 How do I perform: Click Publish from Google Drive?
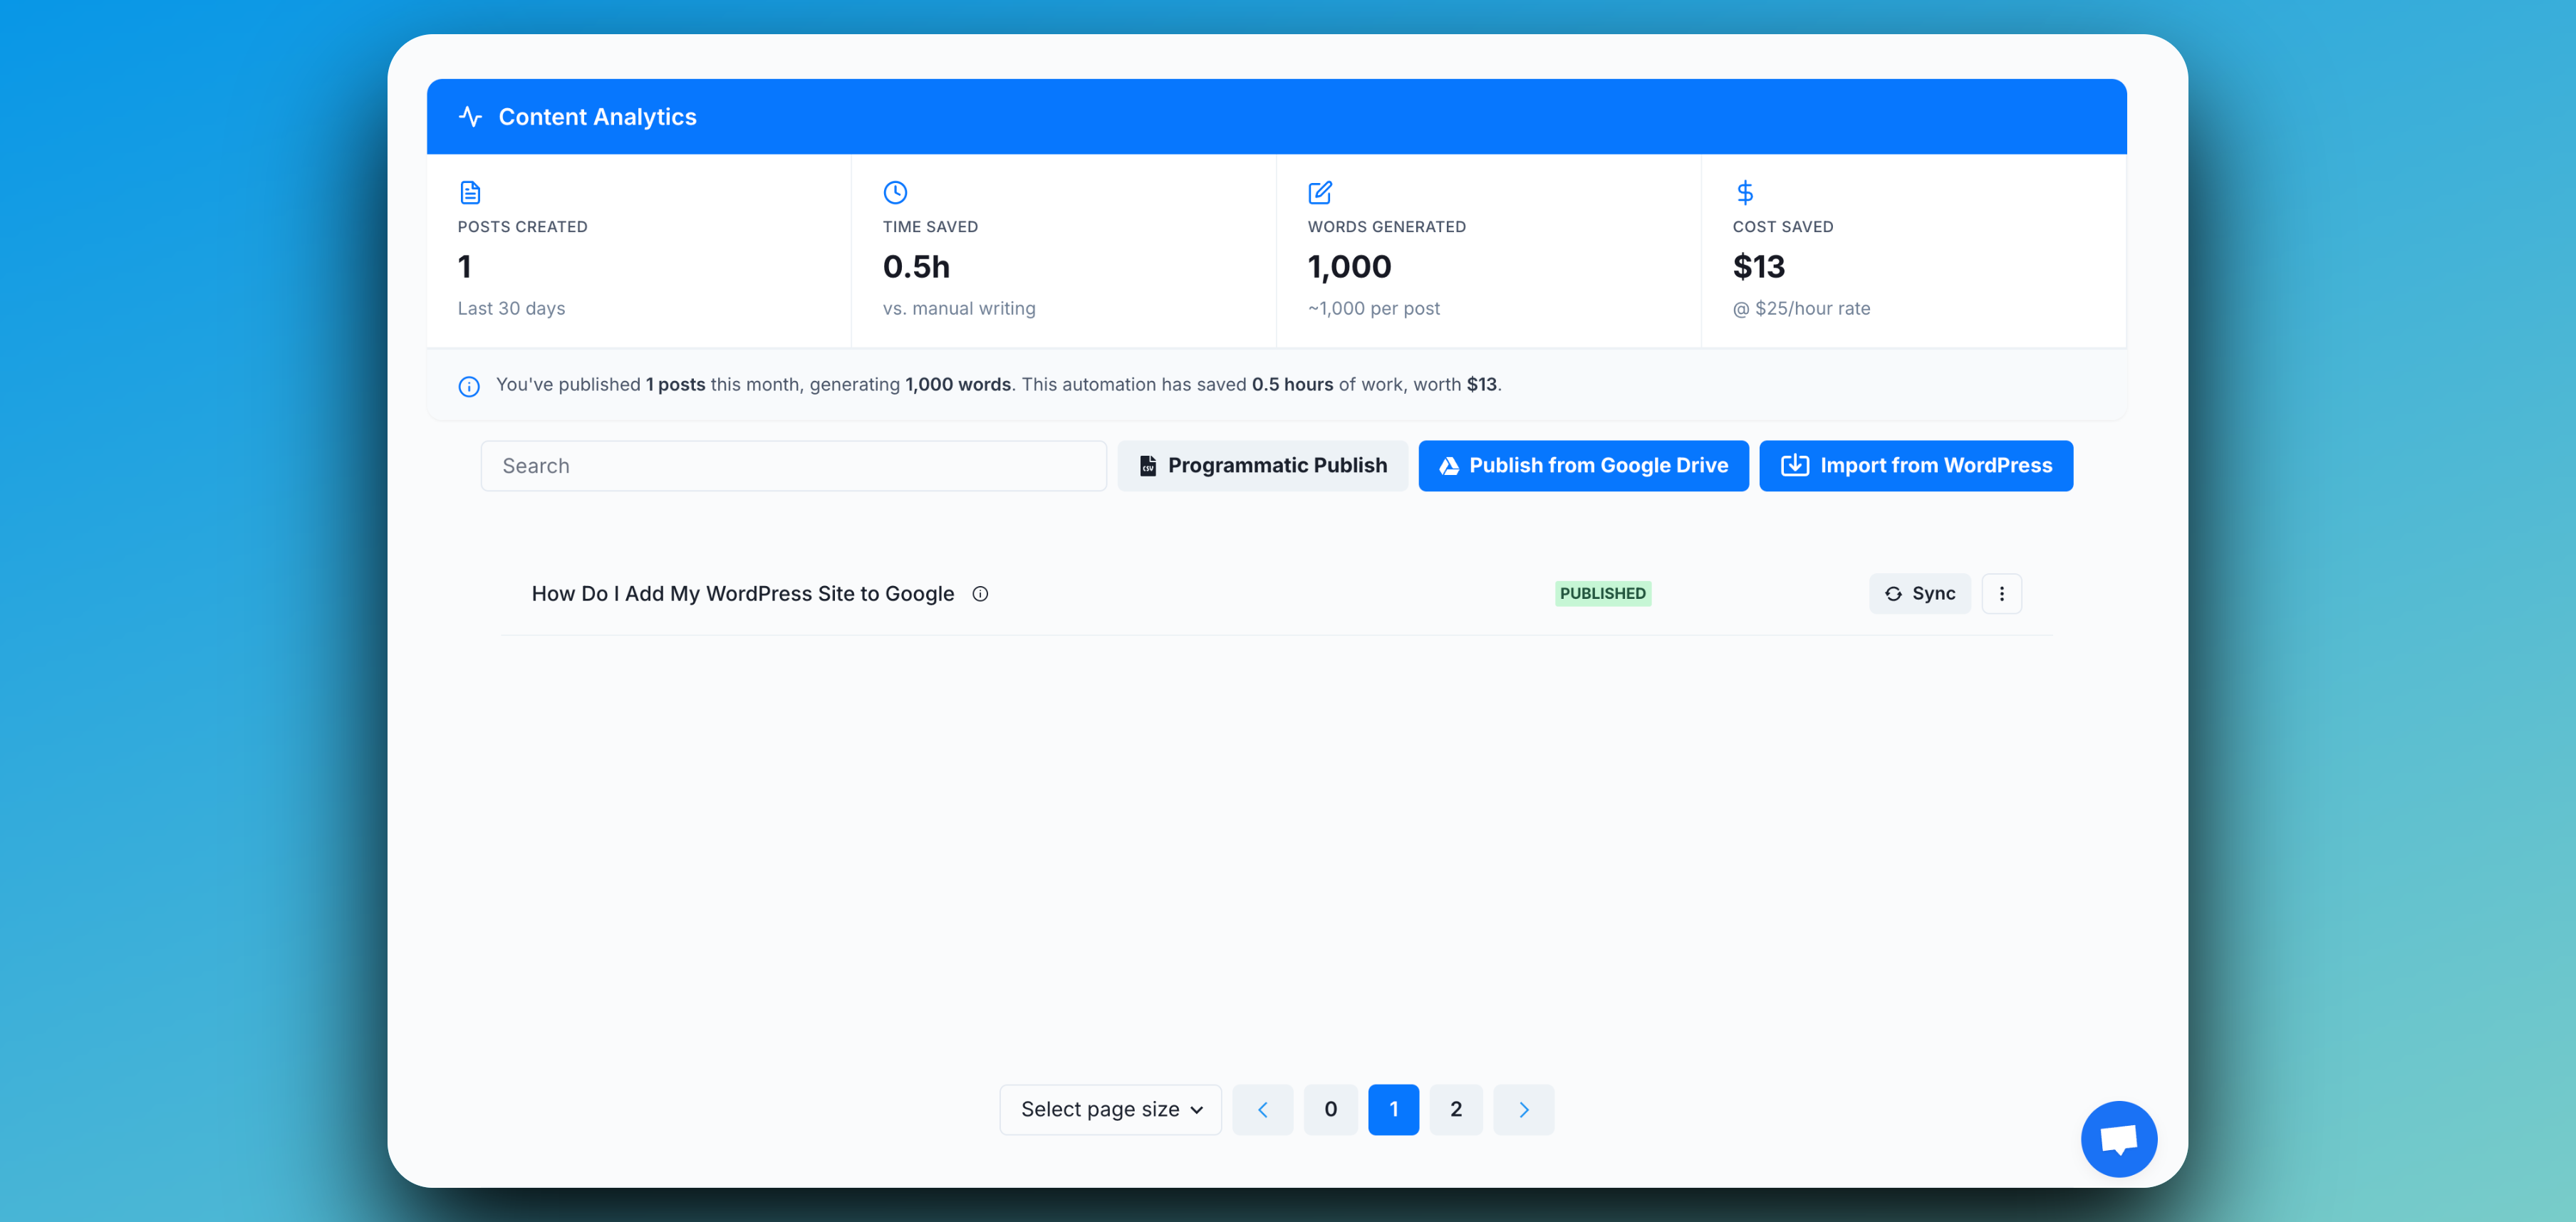[x=1583, y=466]
